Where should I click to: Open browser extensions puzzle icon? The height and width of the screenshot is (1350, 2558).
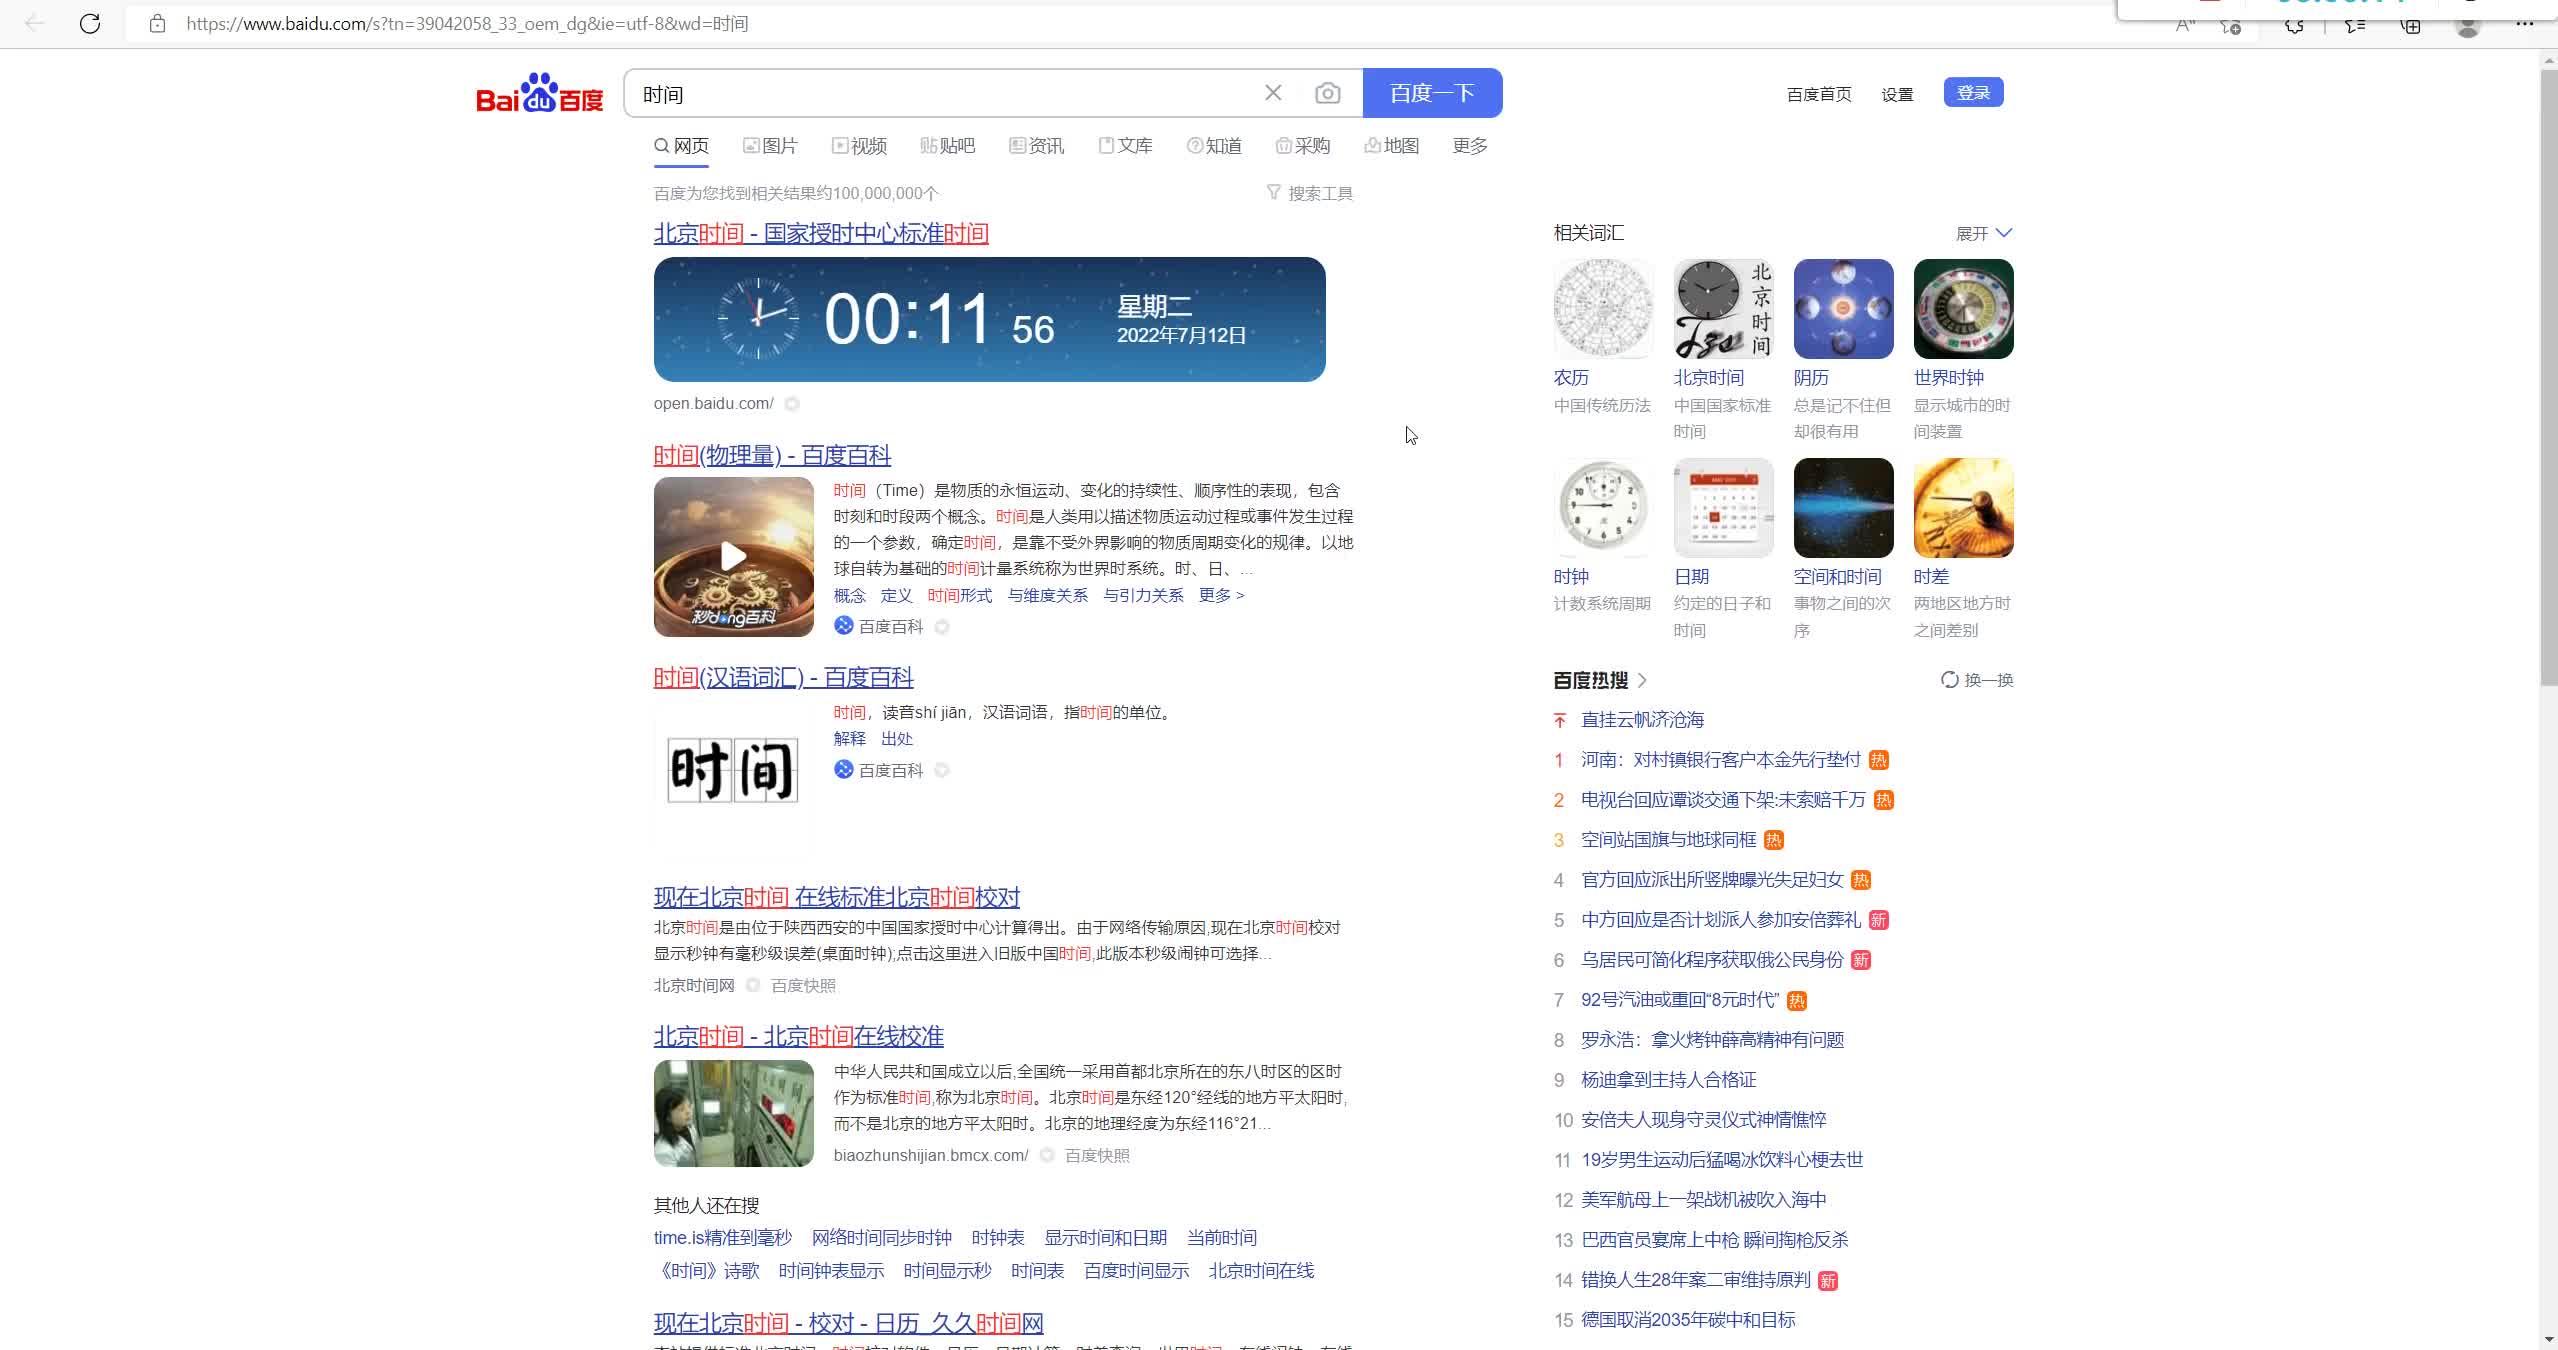(x=2294, y=25)
